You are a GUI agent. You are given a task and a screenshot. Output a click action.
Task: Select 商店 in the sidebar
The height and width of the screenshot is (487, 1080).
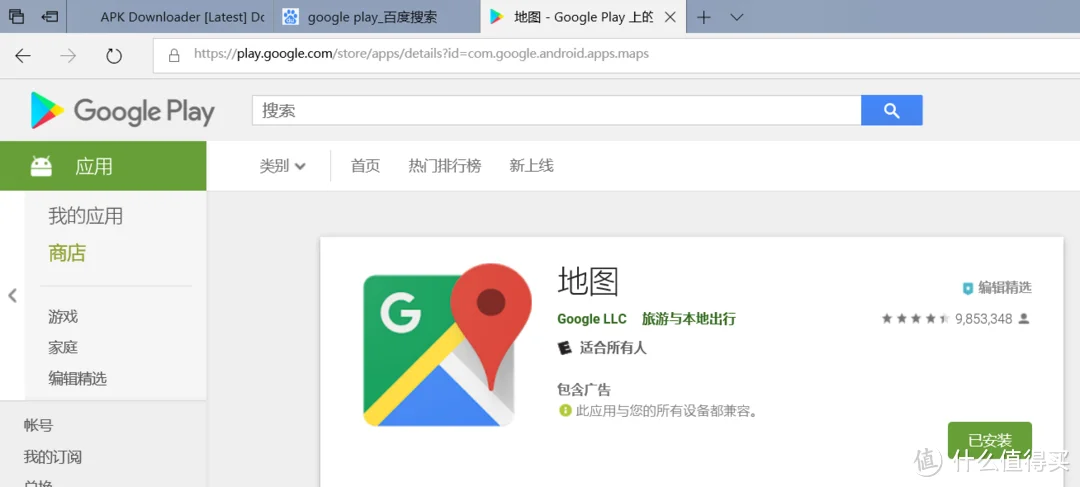[67, 253]
